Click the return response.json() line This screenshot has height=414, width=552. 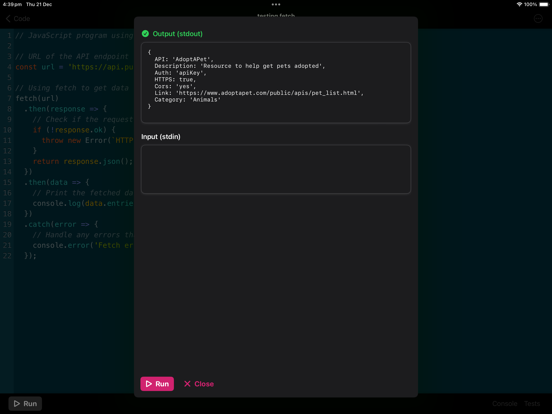tap(83, 162)
